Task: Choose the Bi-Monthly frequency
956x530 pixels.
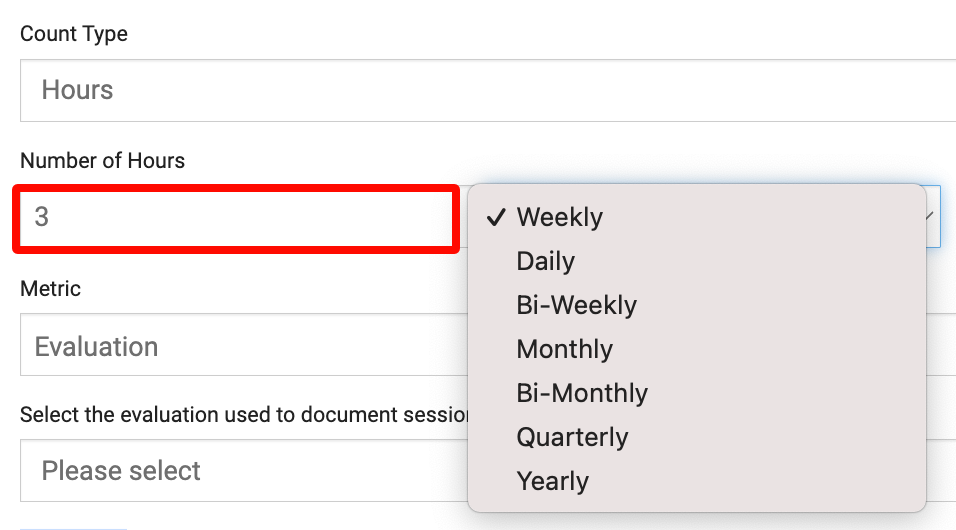Action: click(582, 393)
